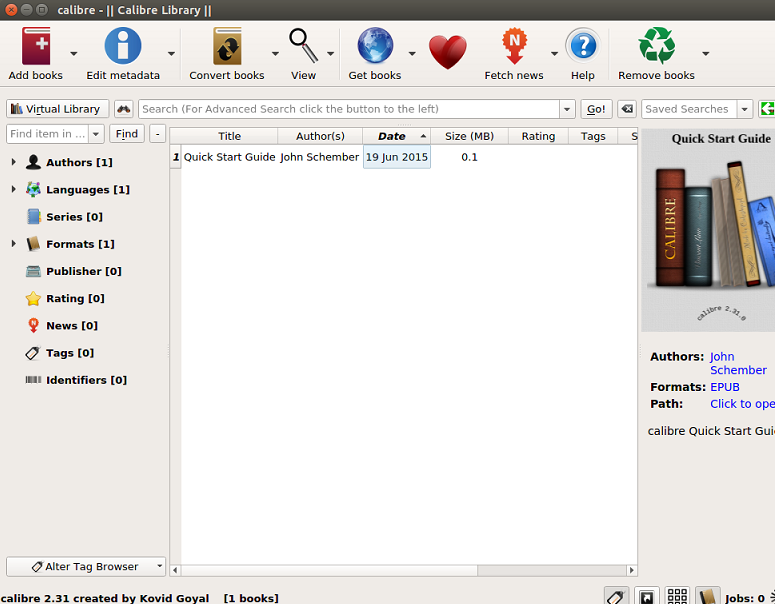Click the Fetch news icon
The width and height of the screenshot is (775, 606).
515,46
